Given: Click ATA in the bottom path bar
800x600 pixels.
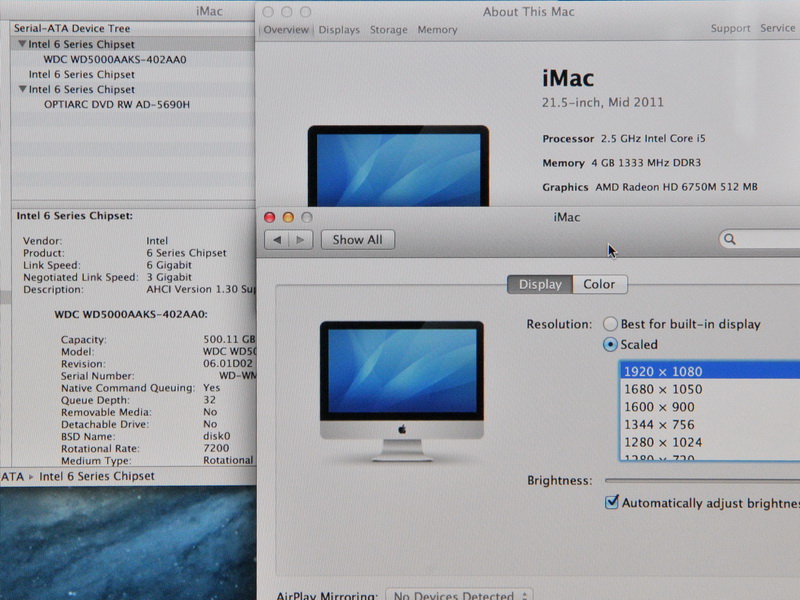Looking at the screenshot, I should click(12, 477).
